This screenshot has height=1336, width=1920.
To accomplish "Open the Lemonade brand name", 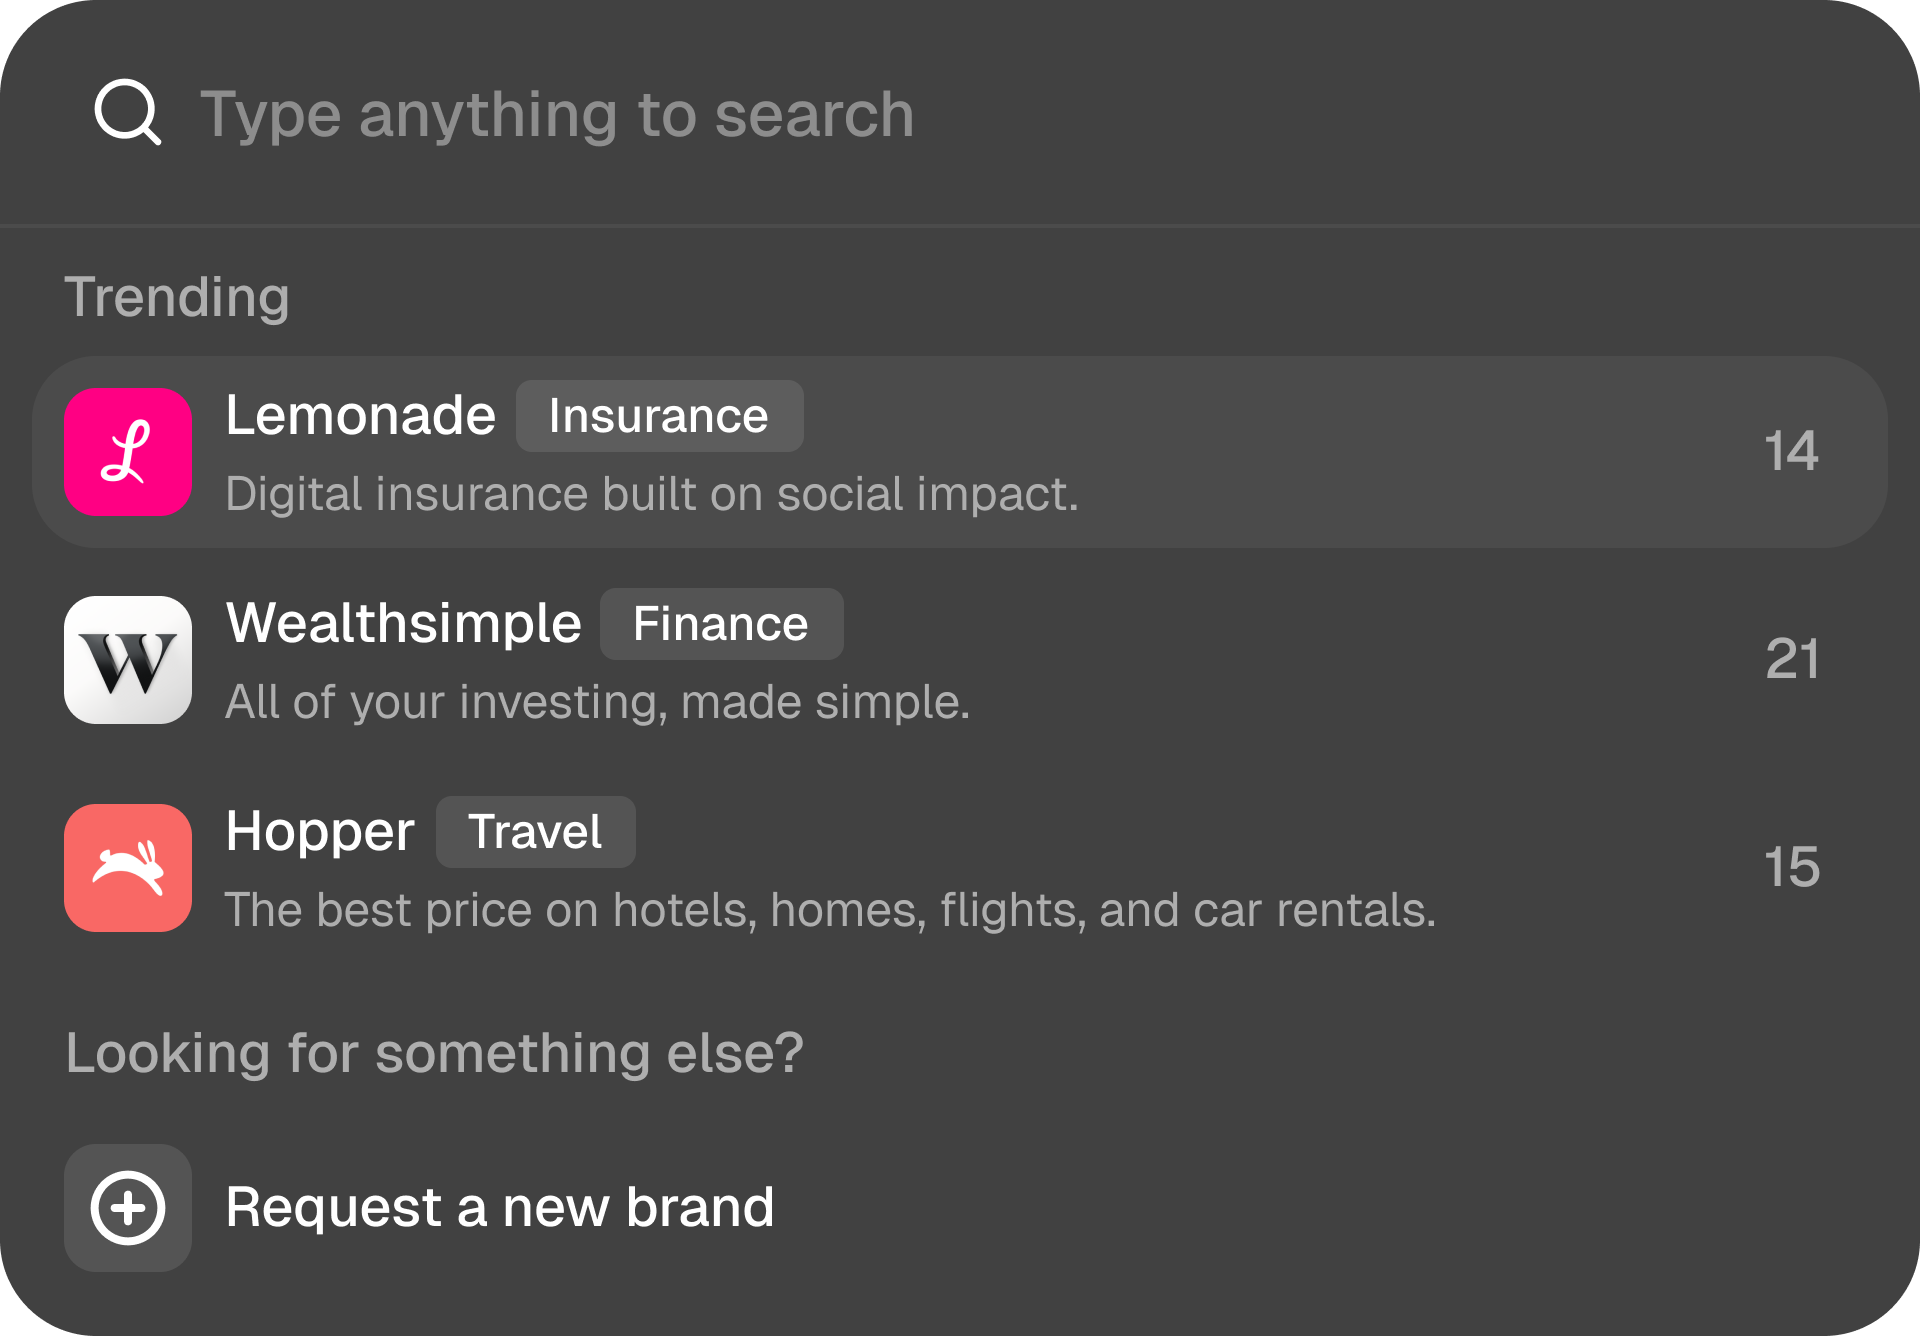I will click(x=360, y=415).
